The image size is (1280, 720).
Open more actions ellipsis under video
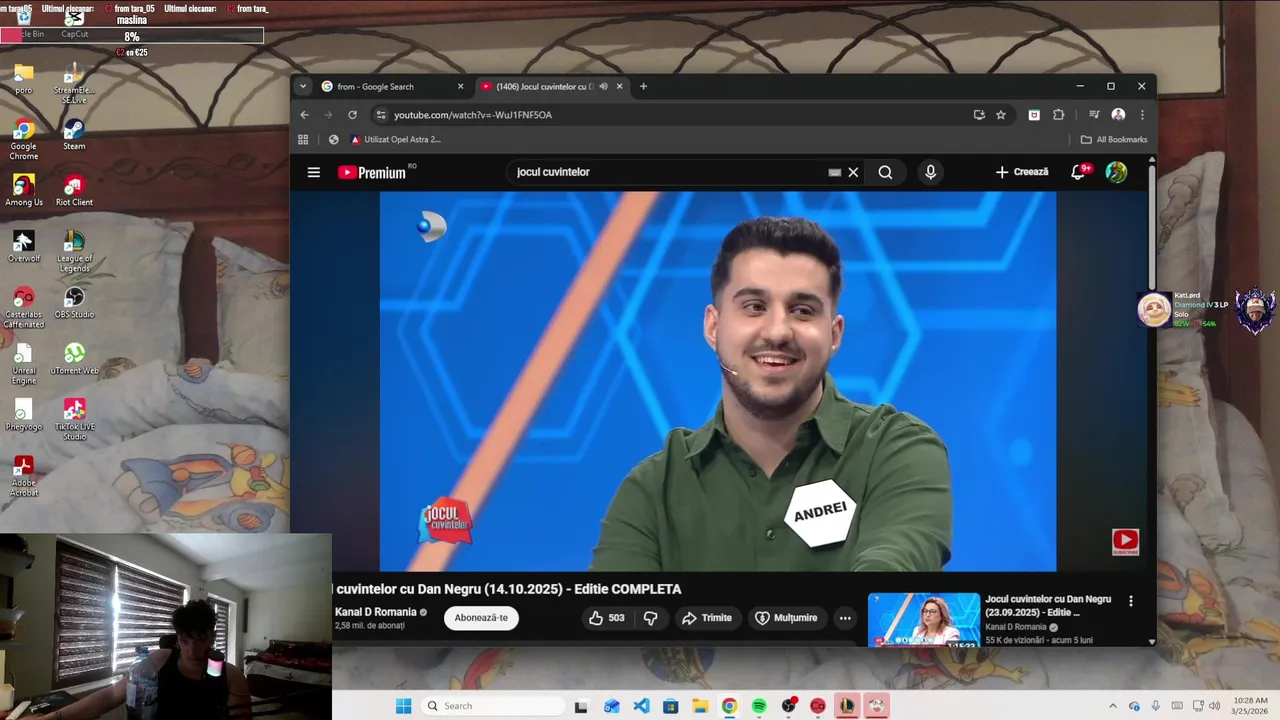tap(845, 618)
